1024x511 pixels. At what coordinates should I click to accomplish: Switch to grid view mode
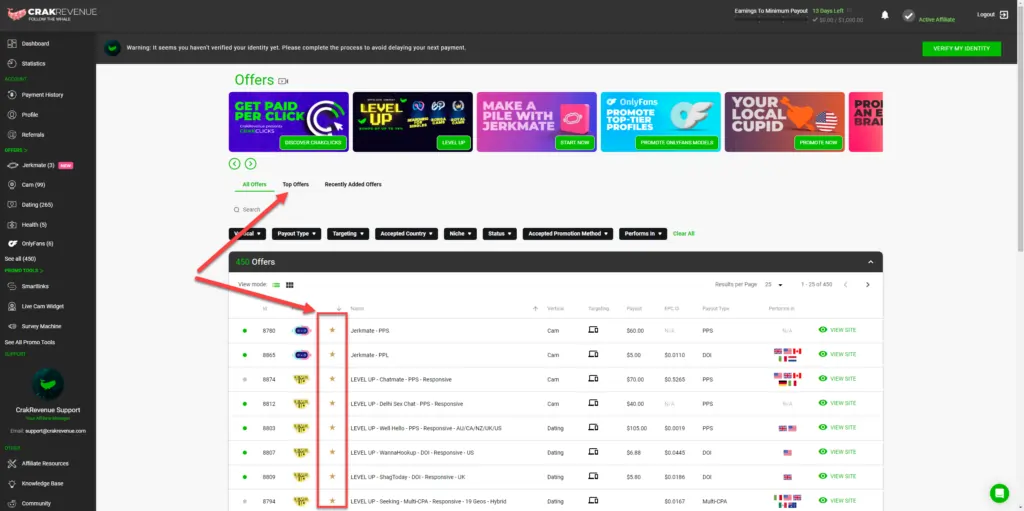pyautogui.click(x=290, y=285)
